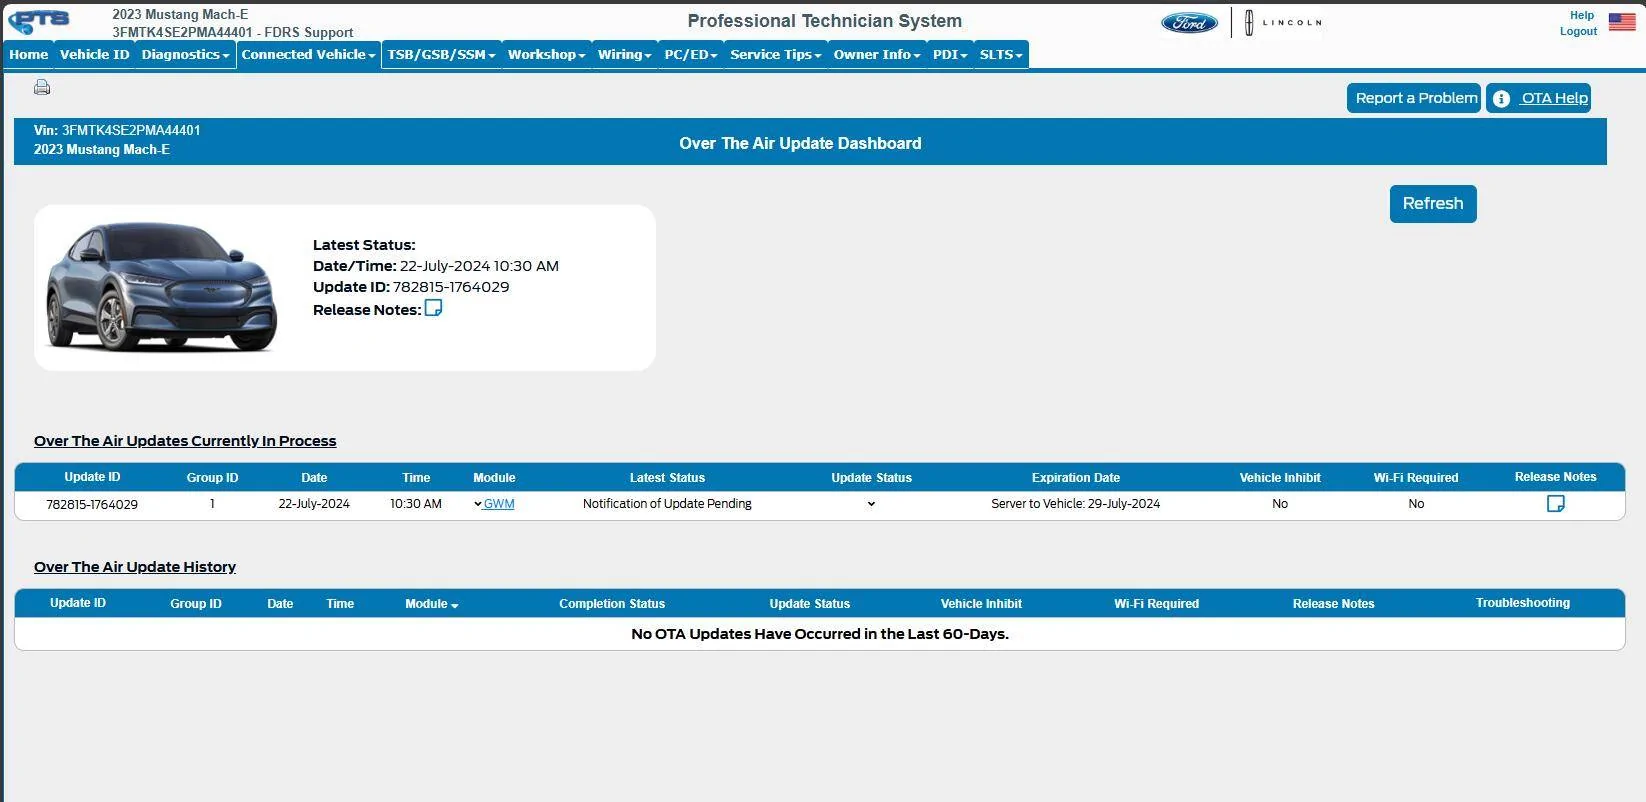Click the Expiration Date column header

[x=1076, y=478]
